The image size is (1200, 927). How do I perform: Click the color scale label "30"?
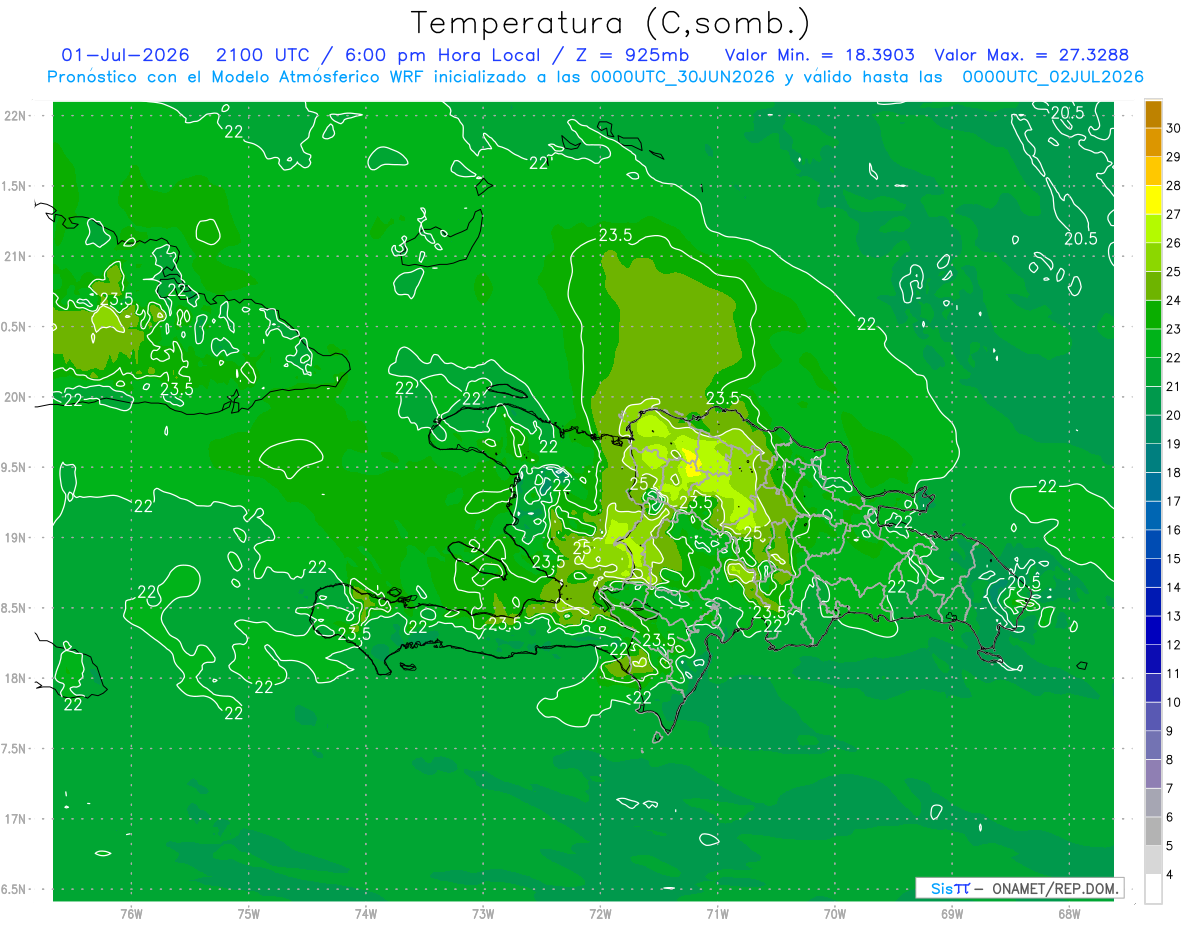(1174, 128)
